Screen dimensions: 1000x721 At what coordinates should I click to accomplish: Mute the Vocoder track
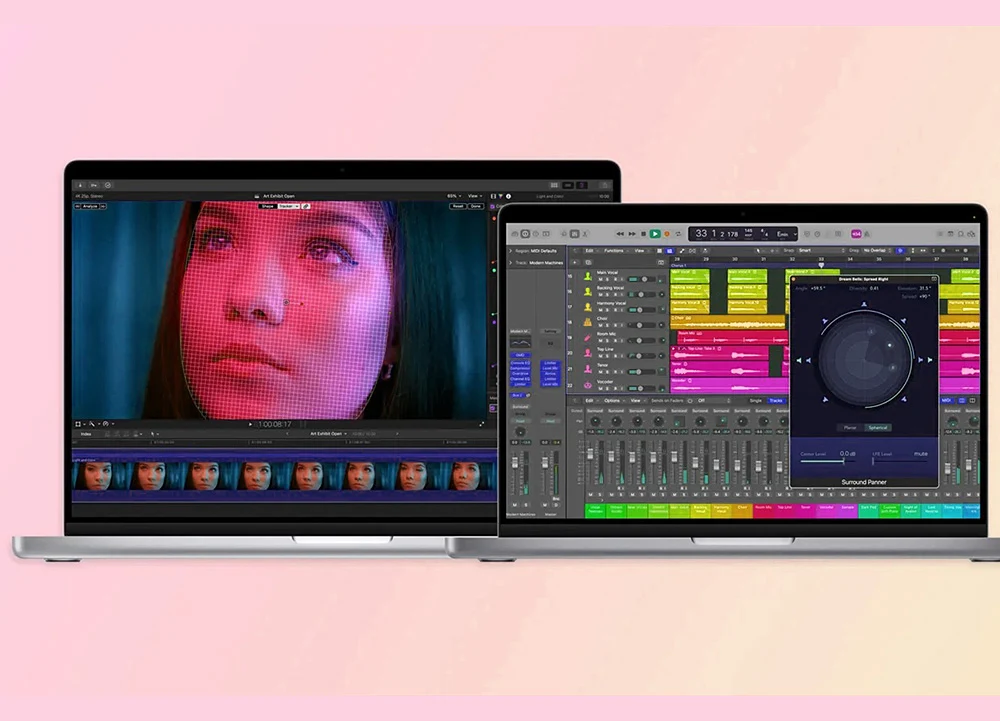600,389
